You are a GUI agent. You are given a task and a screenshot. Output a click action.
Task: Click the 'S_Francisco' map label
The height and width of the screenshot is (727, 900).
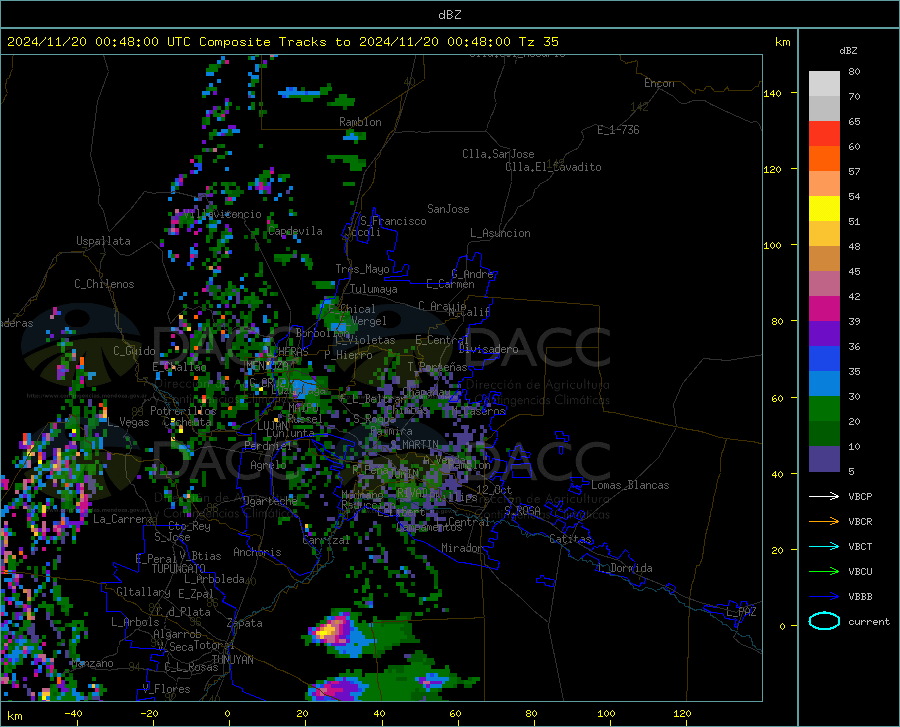[x=393, y=221]
